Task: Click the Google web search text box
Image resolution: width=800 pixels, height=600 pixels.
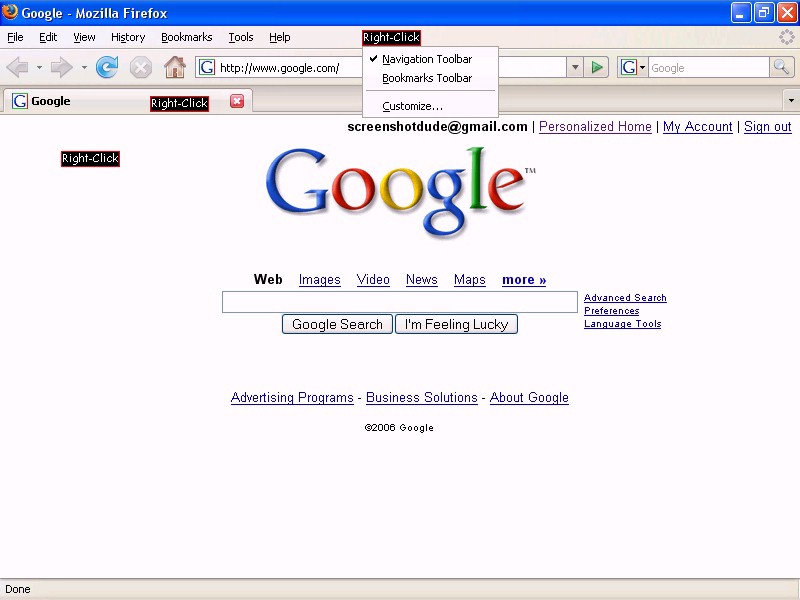Action: tap(399, 302)
